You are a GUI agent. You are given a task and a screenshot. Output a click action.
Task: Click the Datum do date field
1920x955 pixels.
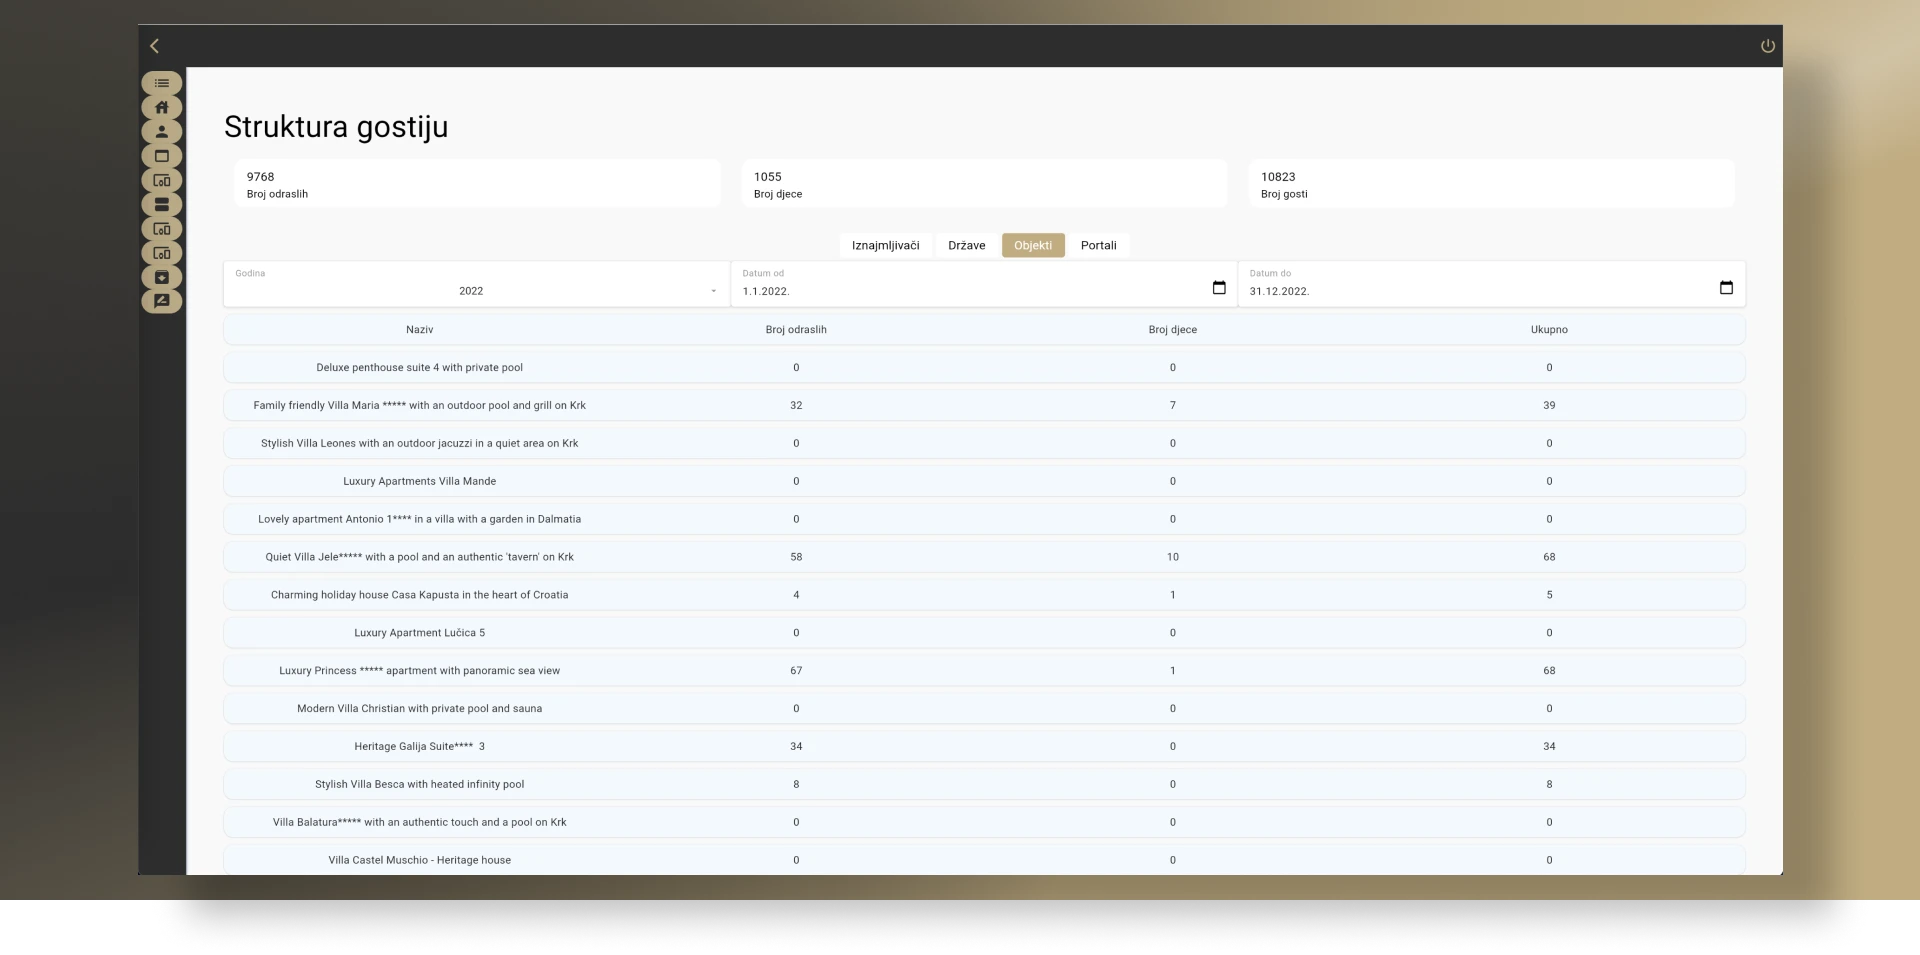[1492, 284]
